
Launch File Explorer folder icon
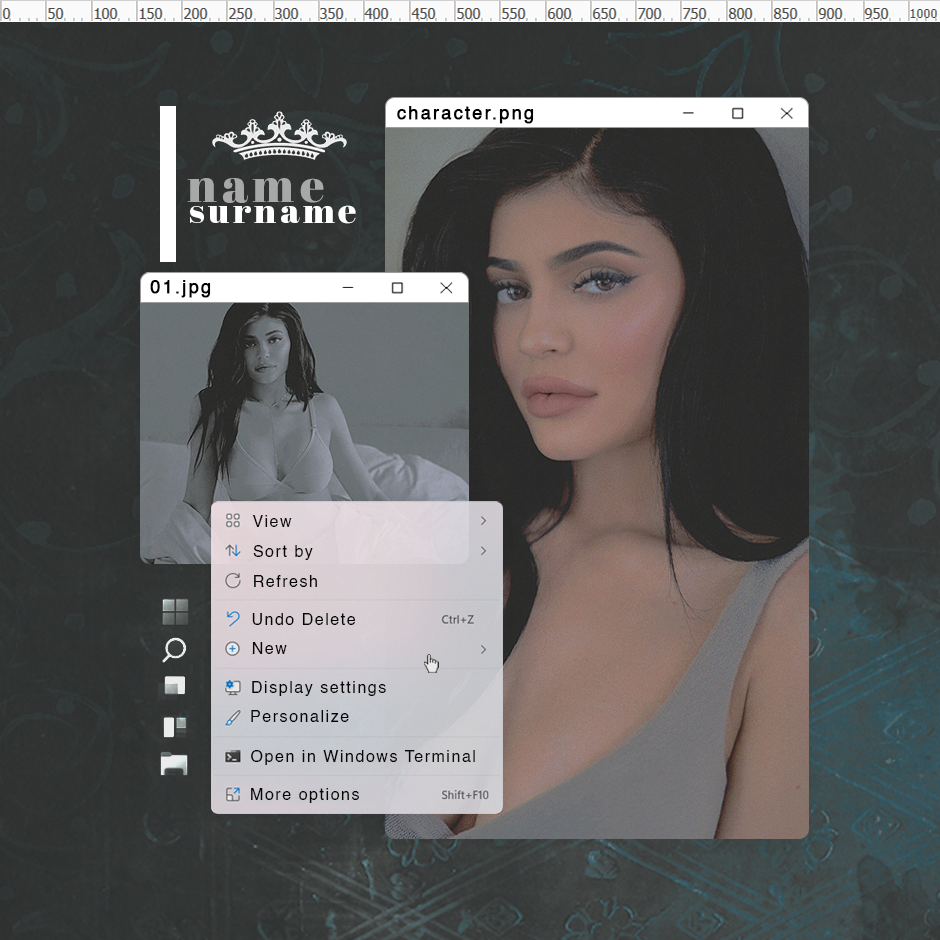pyautogui.click(x=174, y=764)
